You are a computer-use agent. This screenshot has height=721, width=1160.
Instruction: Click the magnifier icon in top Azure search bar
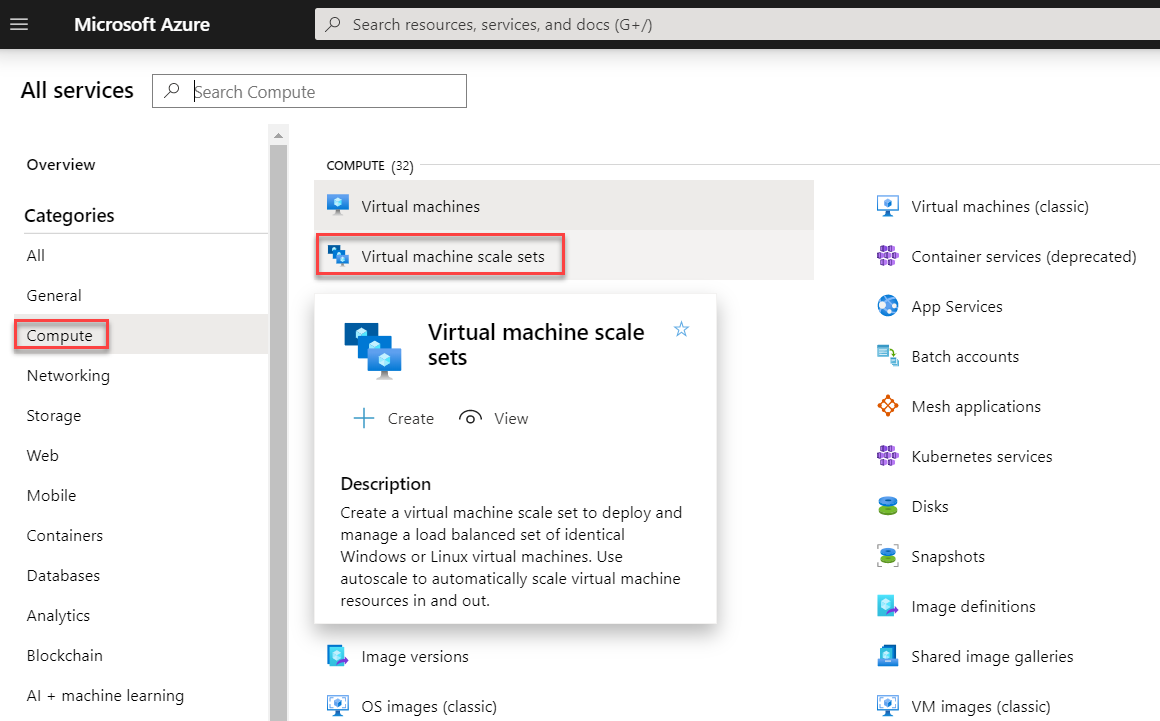tap(334, 24)
